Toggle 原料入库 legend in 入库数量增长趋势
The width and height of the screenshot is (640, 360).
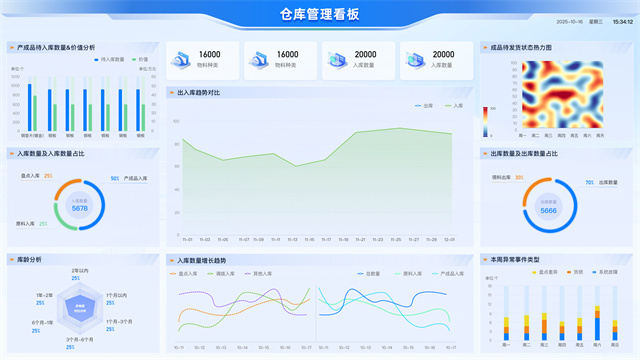[409, 273]
